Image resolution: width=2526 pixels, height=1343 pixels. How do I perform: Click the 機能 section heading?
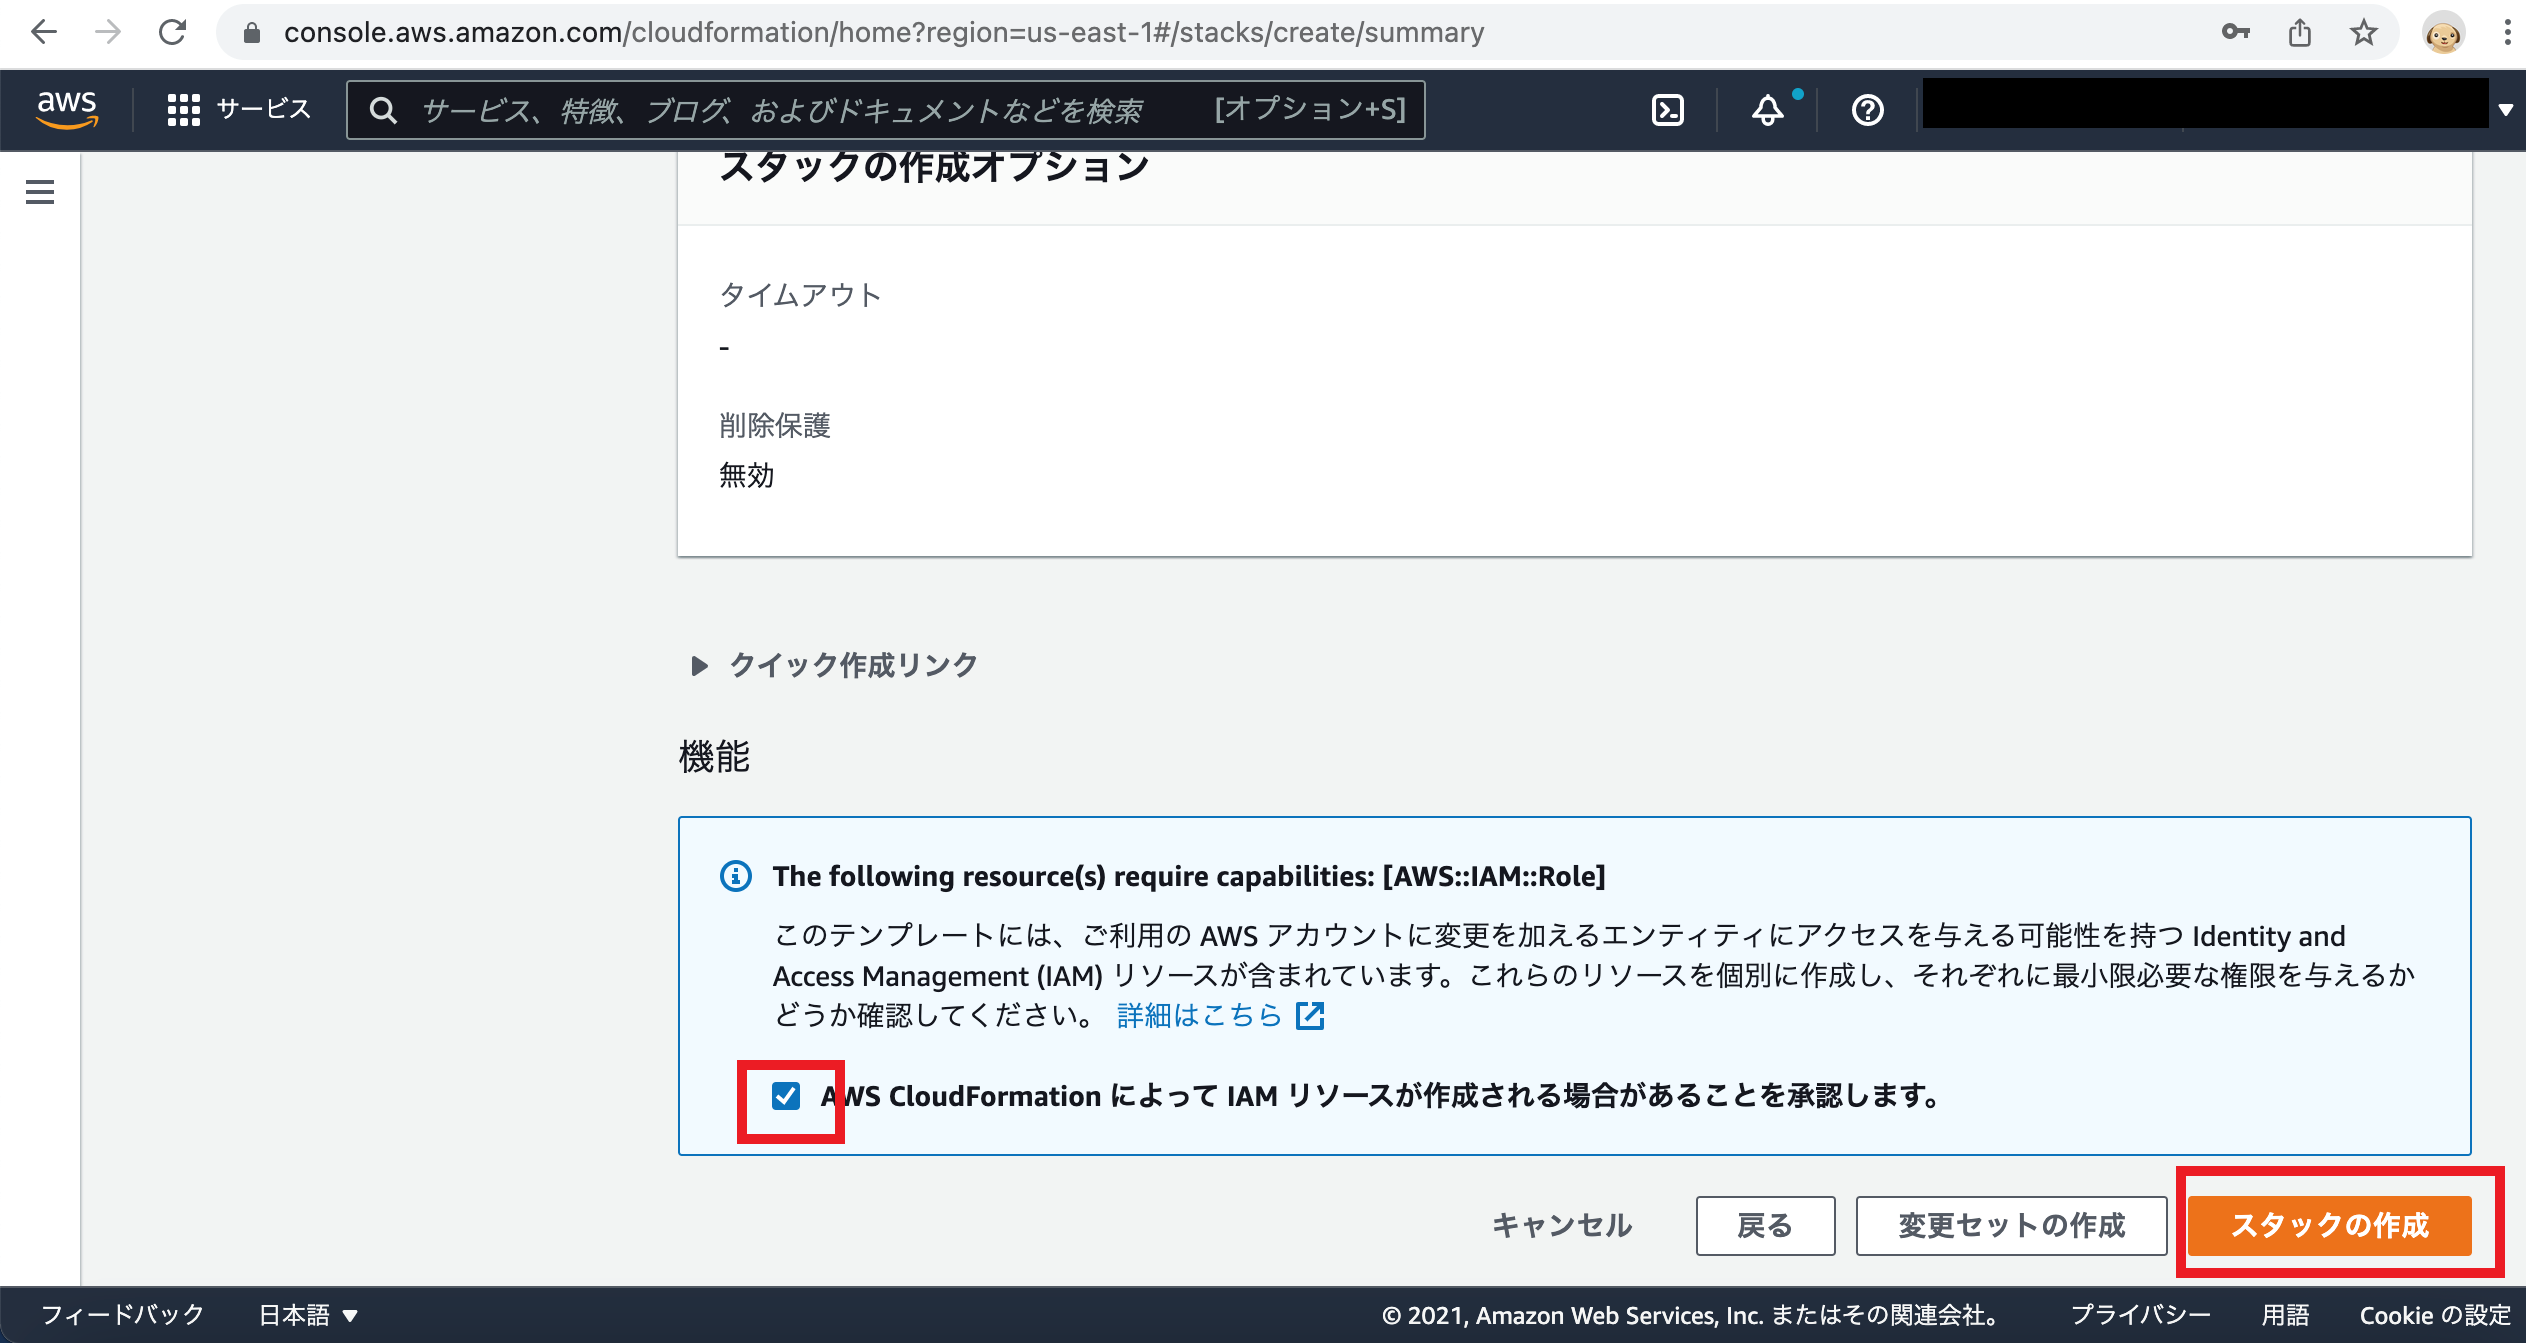point(714,757)
